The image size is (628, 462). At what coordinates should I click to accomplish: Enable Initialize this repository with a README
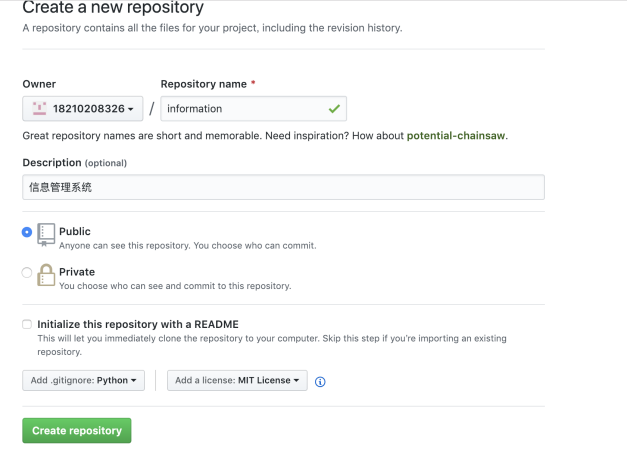(27, 324)
